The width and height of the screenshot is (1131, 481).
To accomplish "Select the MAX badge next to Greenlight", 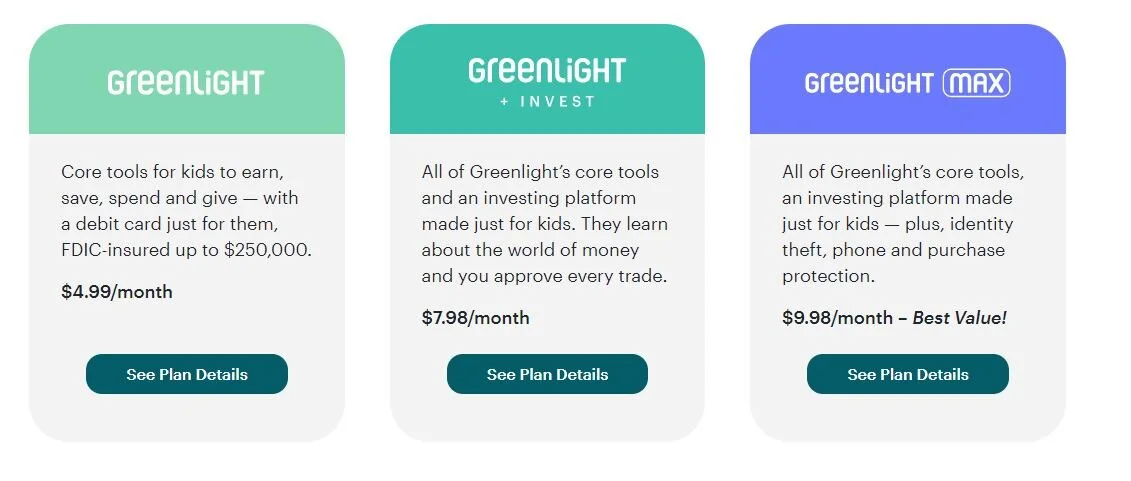I will (x=976, y=84).
